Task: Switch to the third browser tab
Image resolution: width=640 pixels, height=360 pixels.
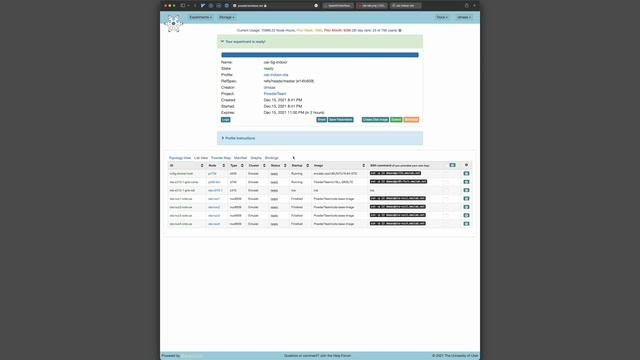Action: 405,6
